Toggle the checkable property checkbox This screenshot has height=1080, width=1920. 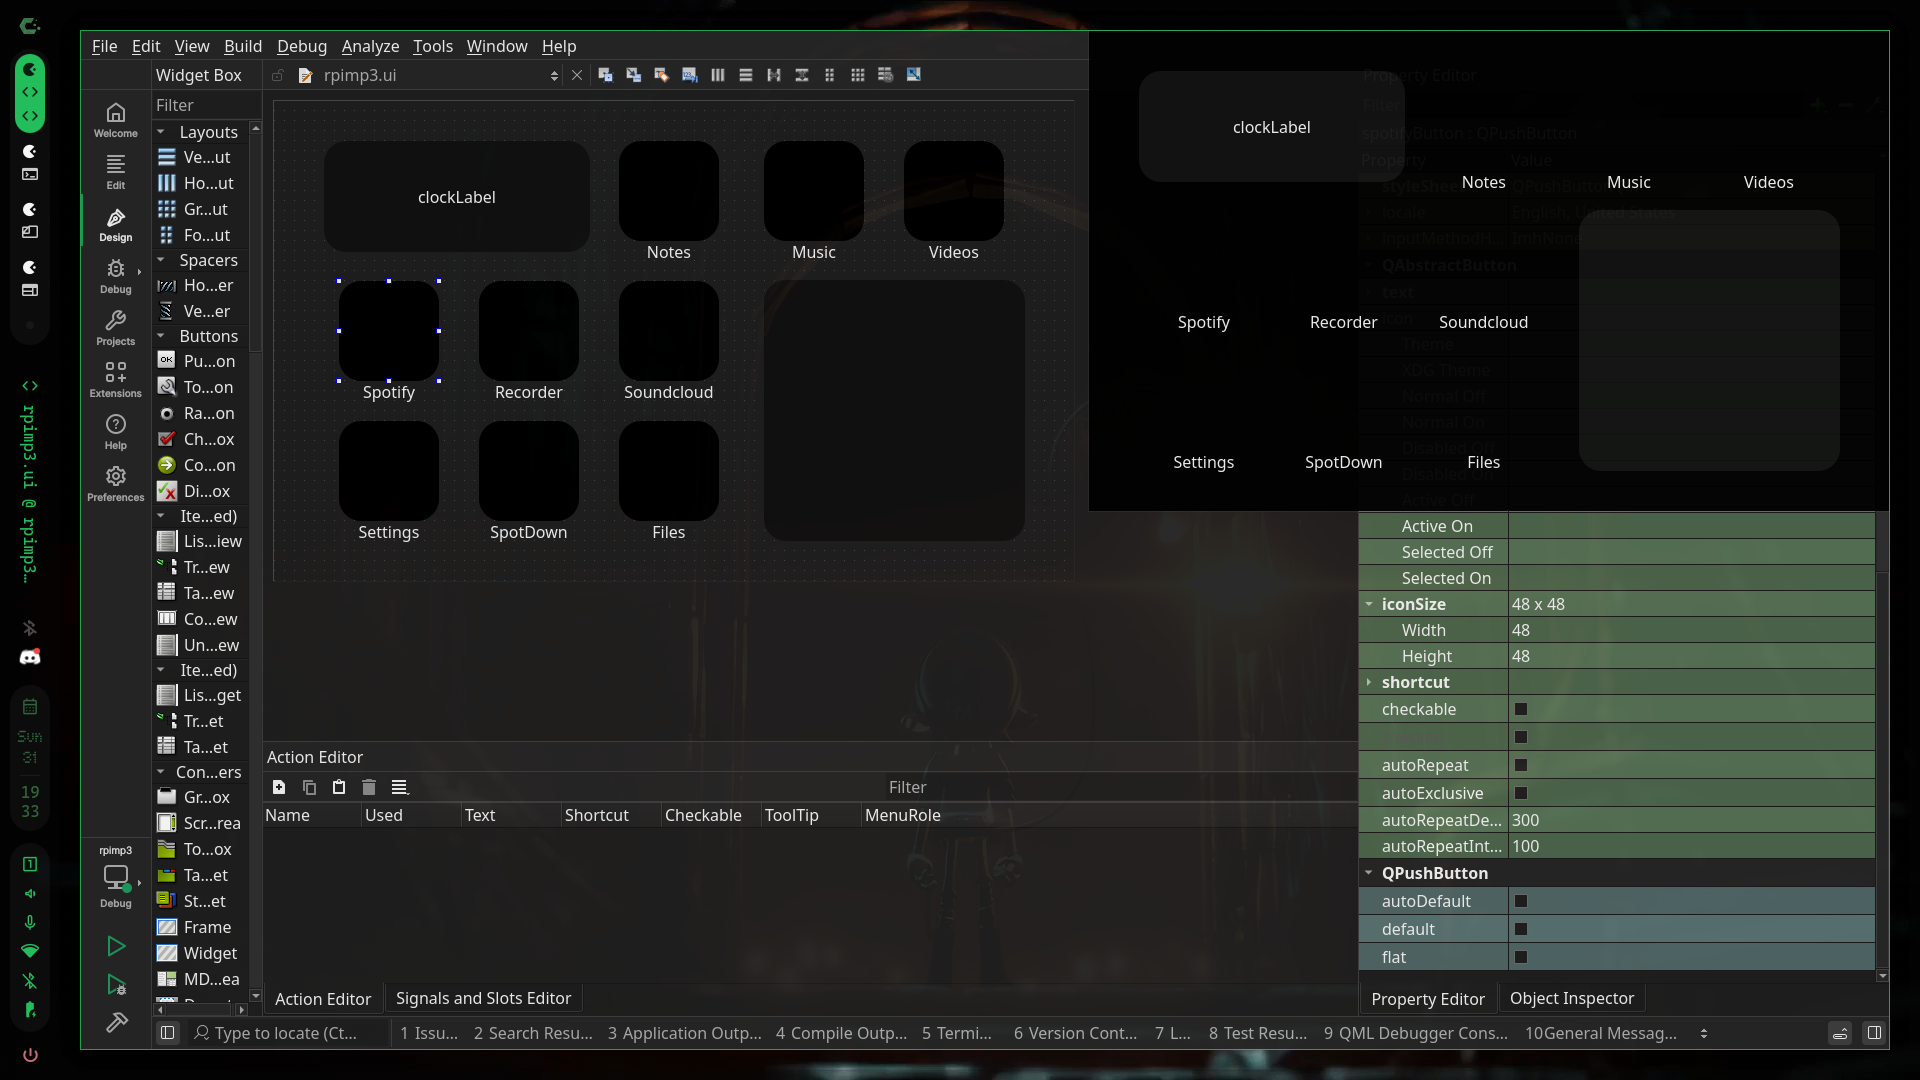pyautogui.click(x=1521, y=709)
